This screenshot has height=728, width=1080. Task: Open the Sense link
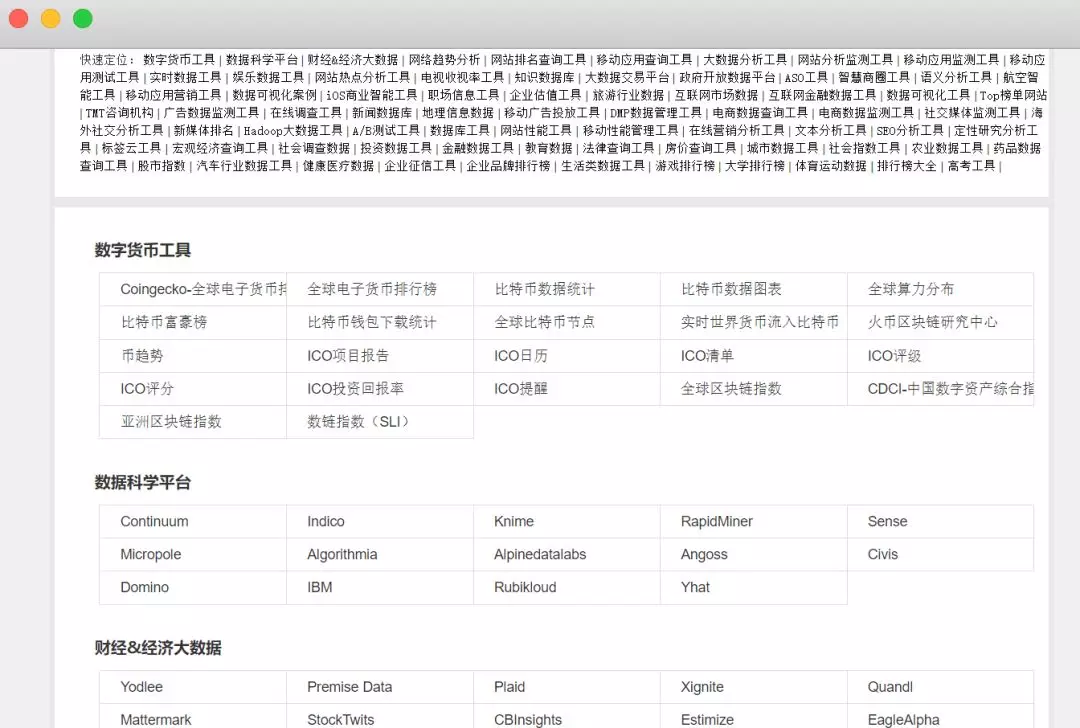click(x=887, y=521)
